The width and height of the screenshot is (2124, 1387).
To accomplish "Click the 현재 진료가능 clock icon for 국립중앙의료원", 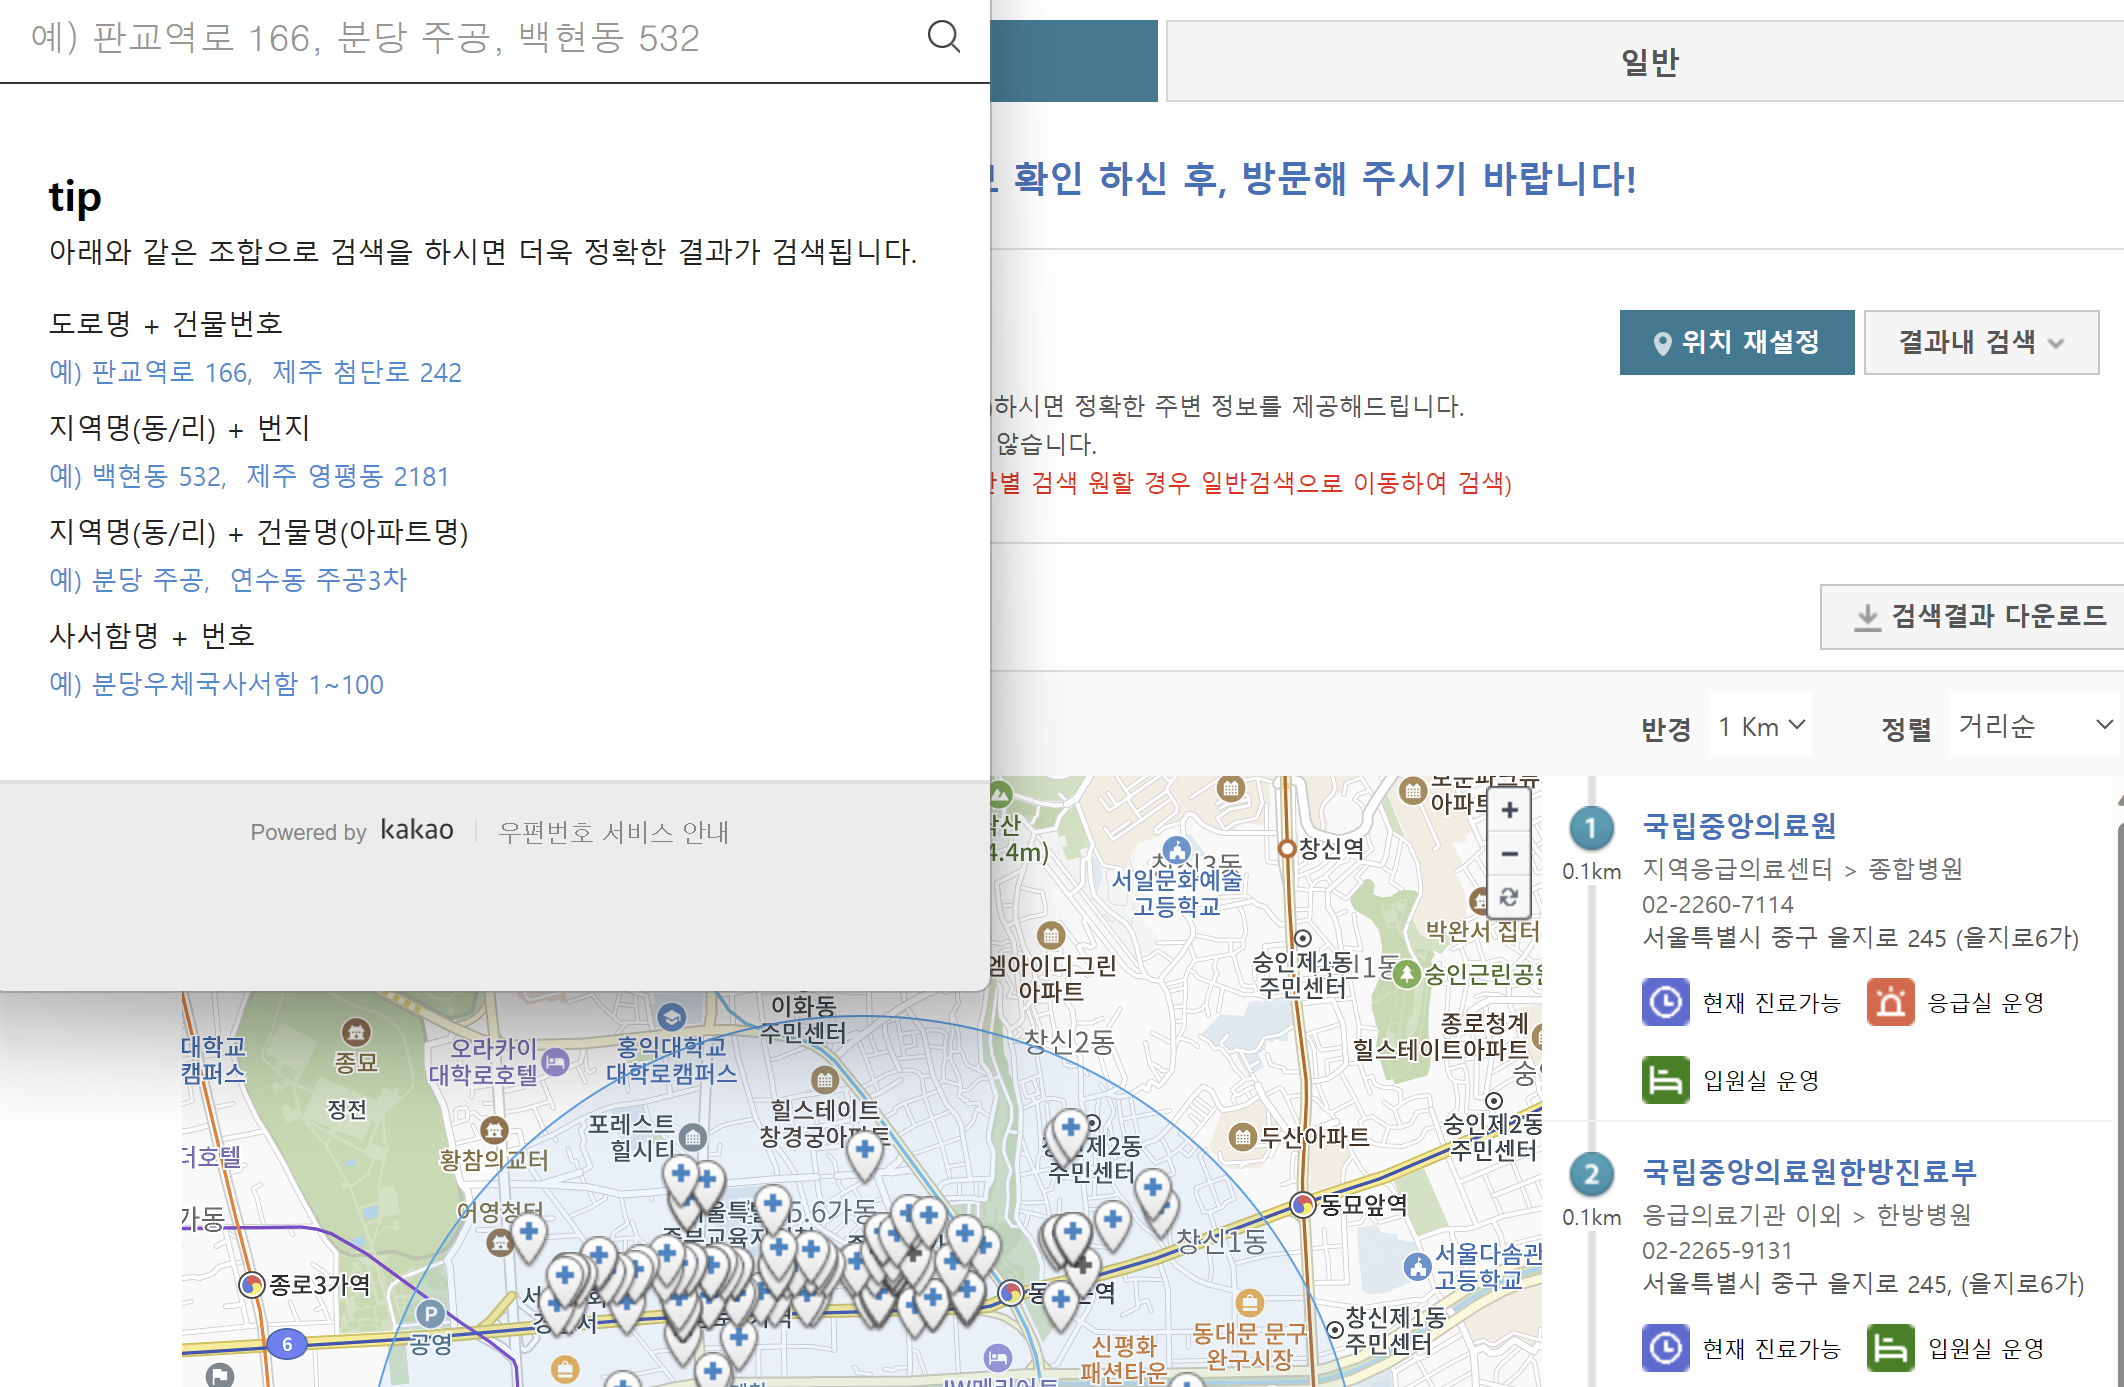I will pyautogui.click(x=1665, y=1002).
